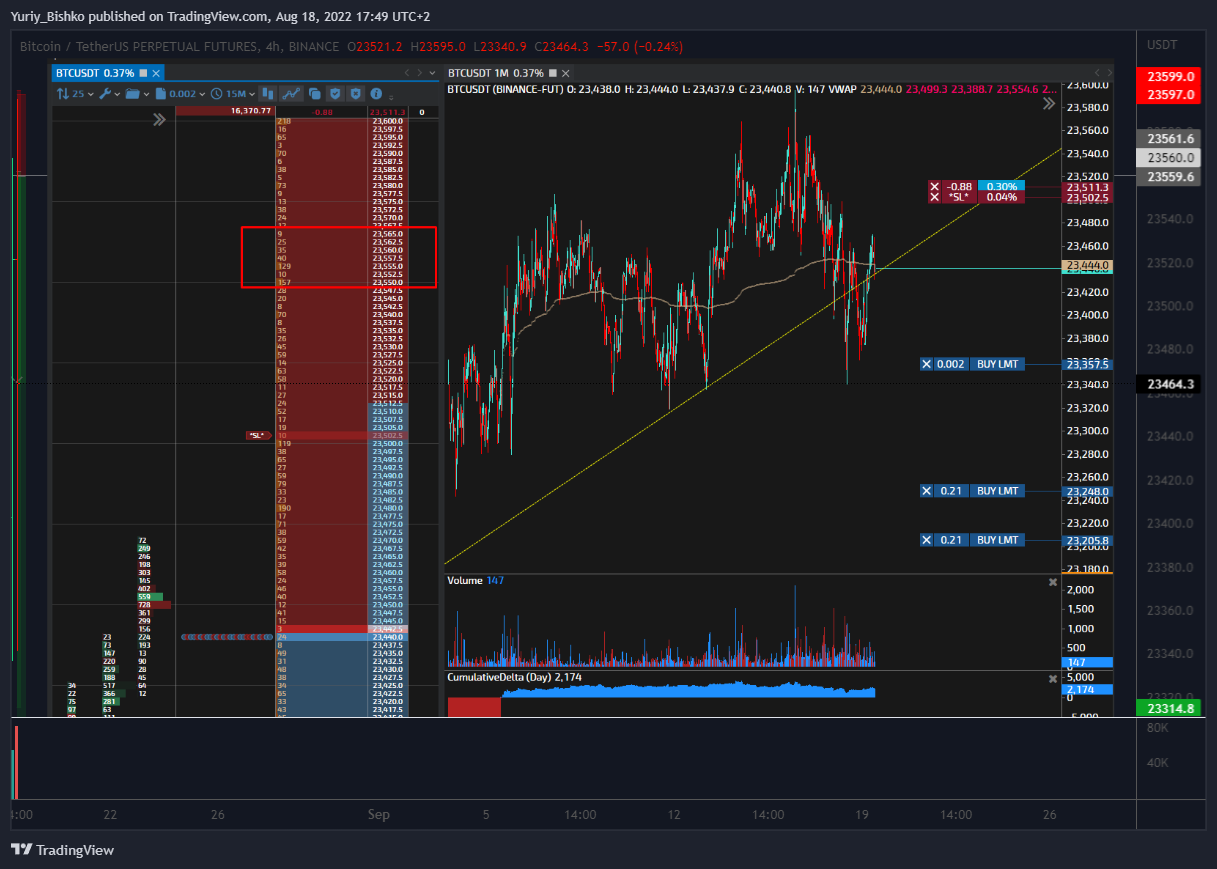Click the 16,370.77 value in the DOM header
The height and width of the screenshot is (869, 1217).
tap(250, 111)
